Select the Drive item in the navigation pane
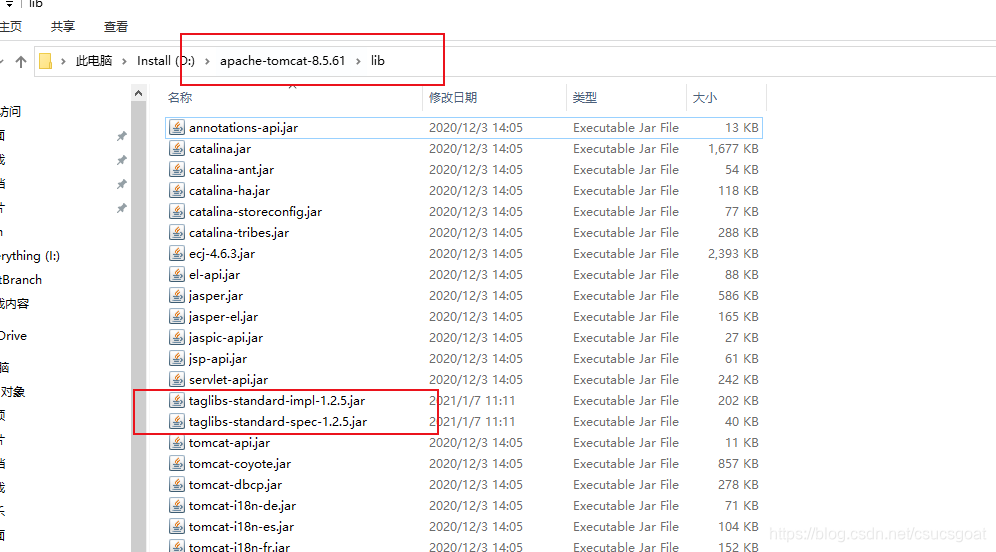 click(13, 336)
